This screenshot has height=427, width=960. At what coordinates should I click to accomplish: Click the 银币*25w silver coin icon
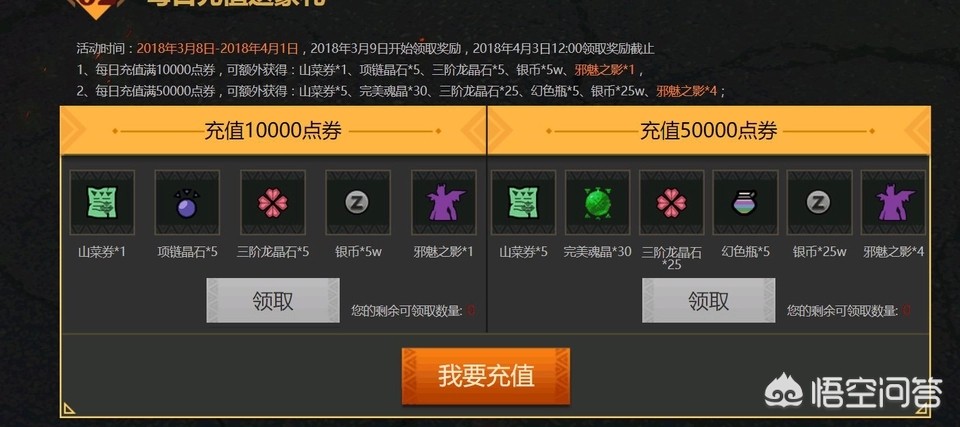point(819,203)
